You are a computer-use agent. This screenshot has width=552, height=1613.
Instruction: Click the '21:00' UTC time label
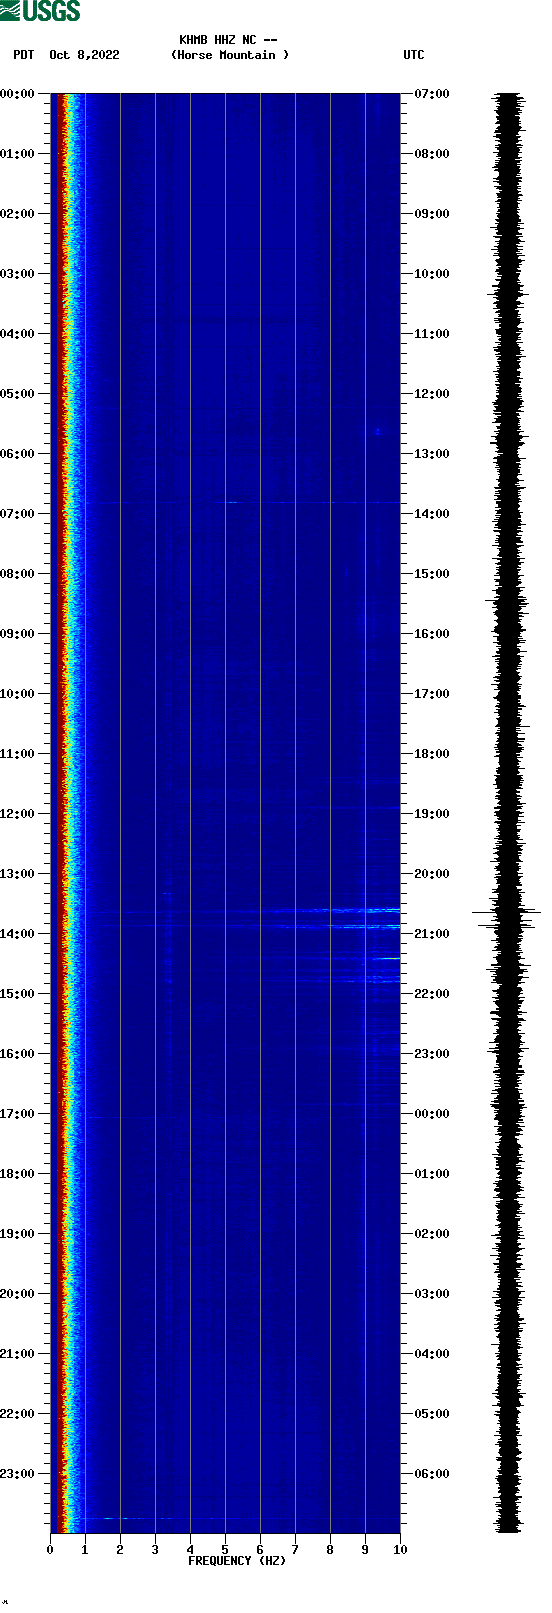432,934
